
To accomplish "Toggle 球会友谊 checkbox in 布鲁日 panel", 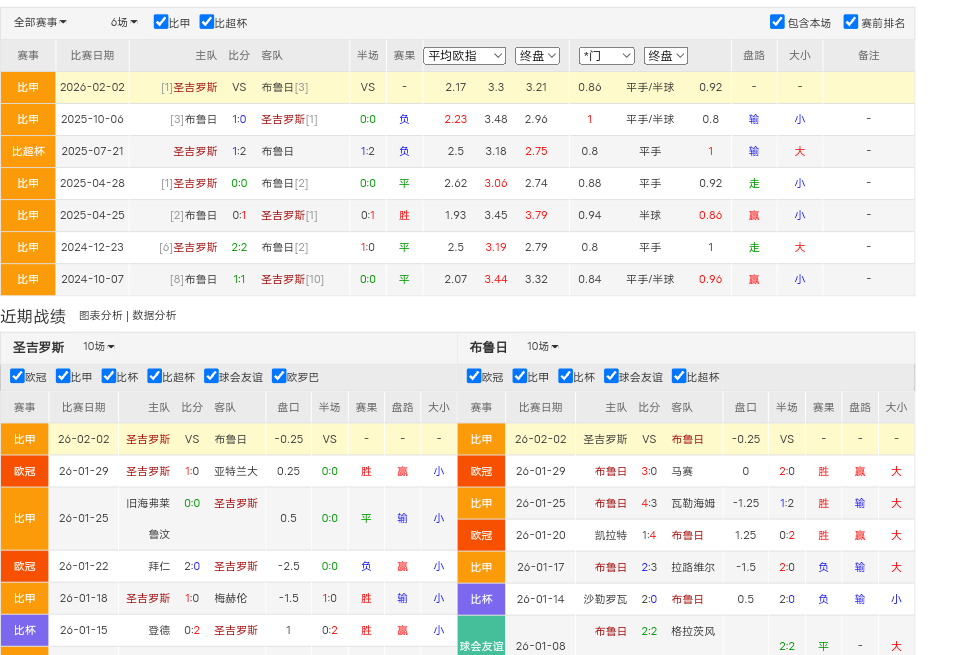I will coord(611,377).
